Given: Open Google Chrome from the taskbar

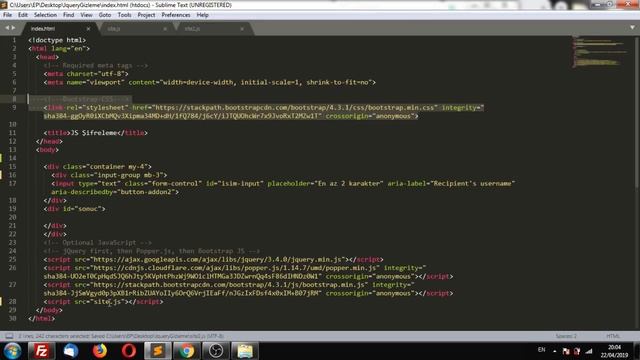Looking at the screenshot, I should click(x=187, y=351).
